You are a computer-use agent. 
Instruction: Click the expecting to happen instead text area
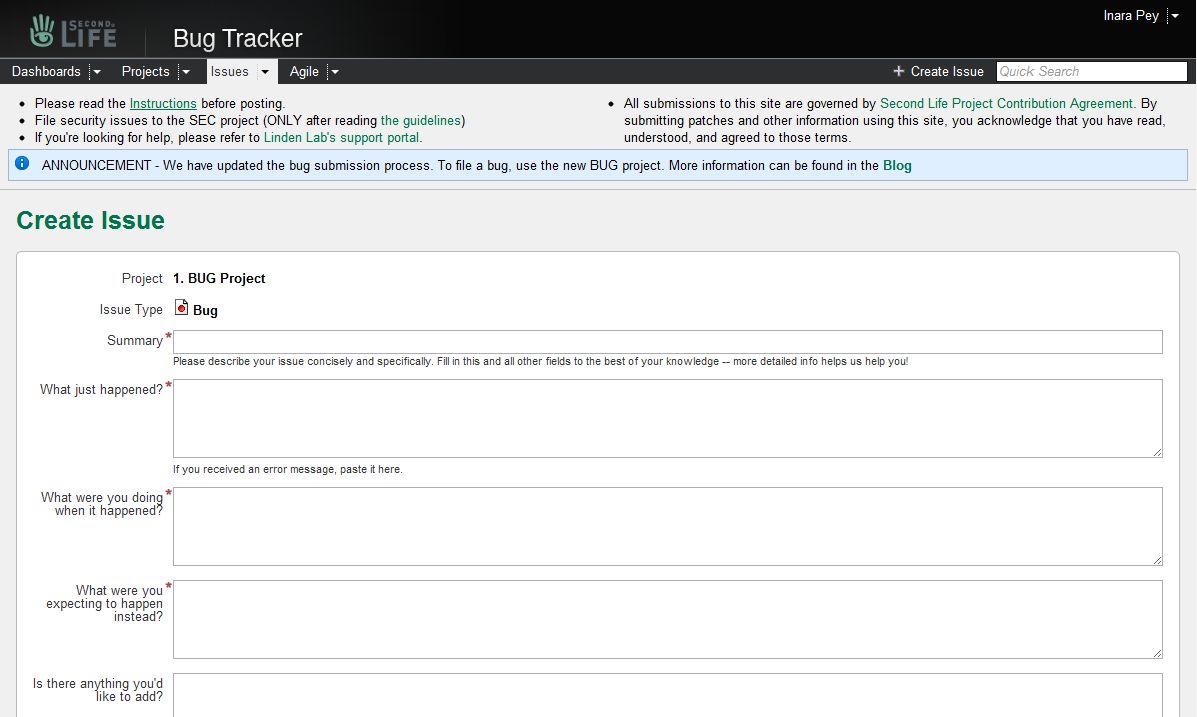(x=667, y=619)
